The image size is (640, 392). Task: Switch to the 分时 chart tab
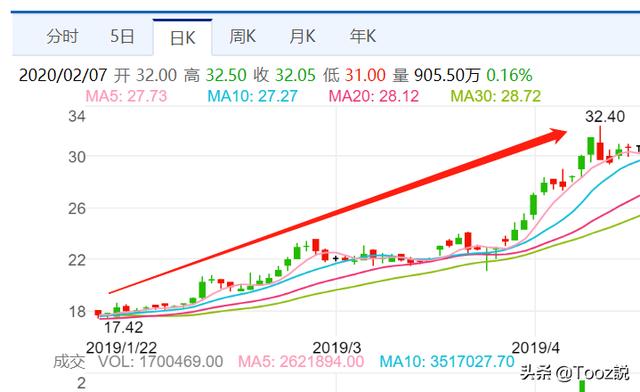(62, 37)
